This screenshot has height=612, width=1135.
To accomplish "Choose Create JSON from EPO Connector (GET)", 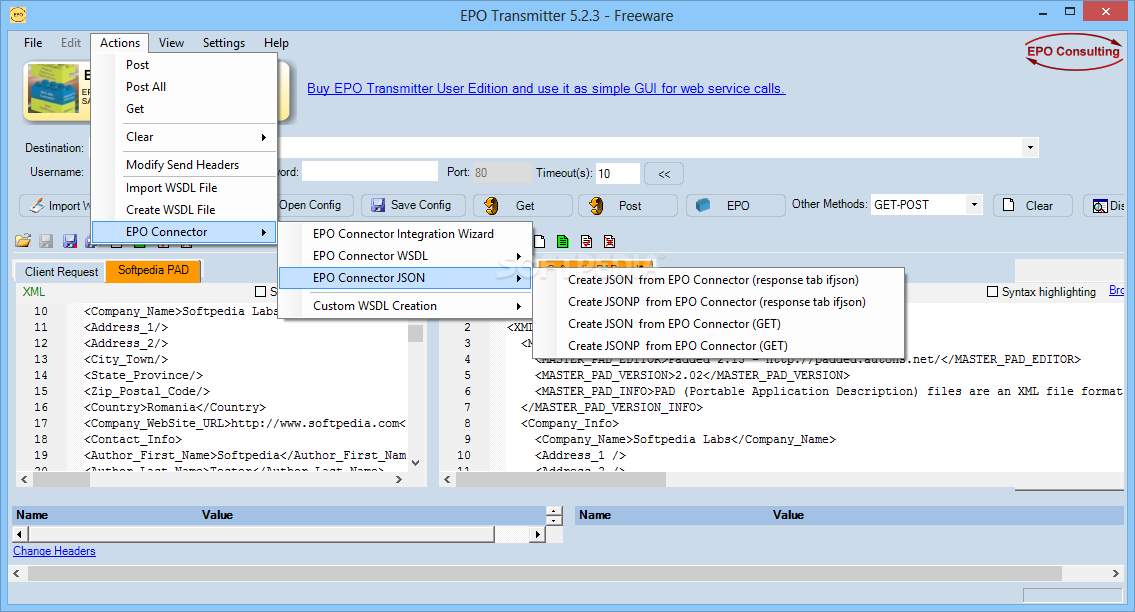I will click(x=719, y=324).
